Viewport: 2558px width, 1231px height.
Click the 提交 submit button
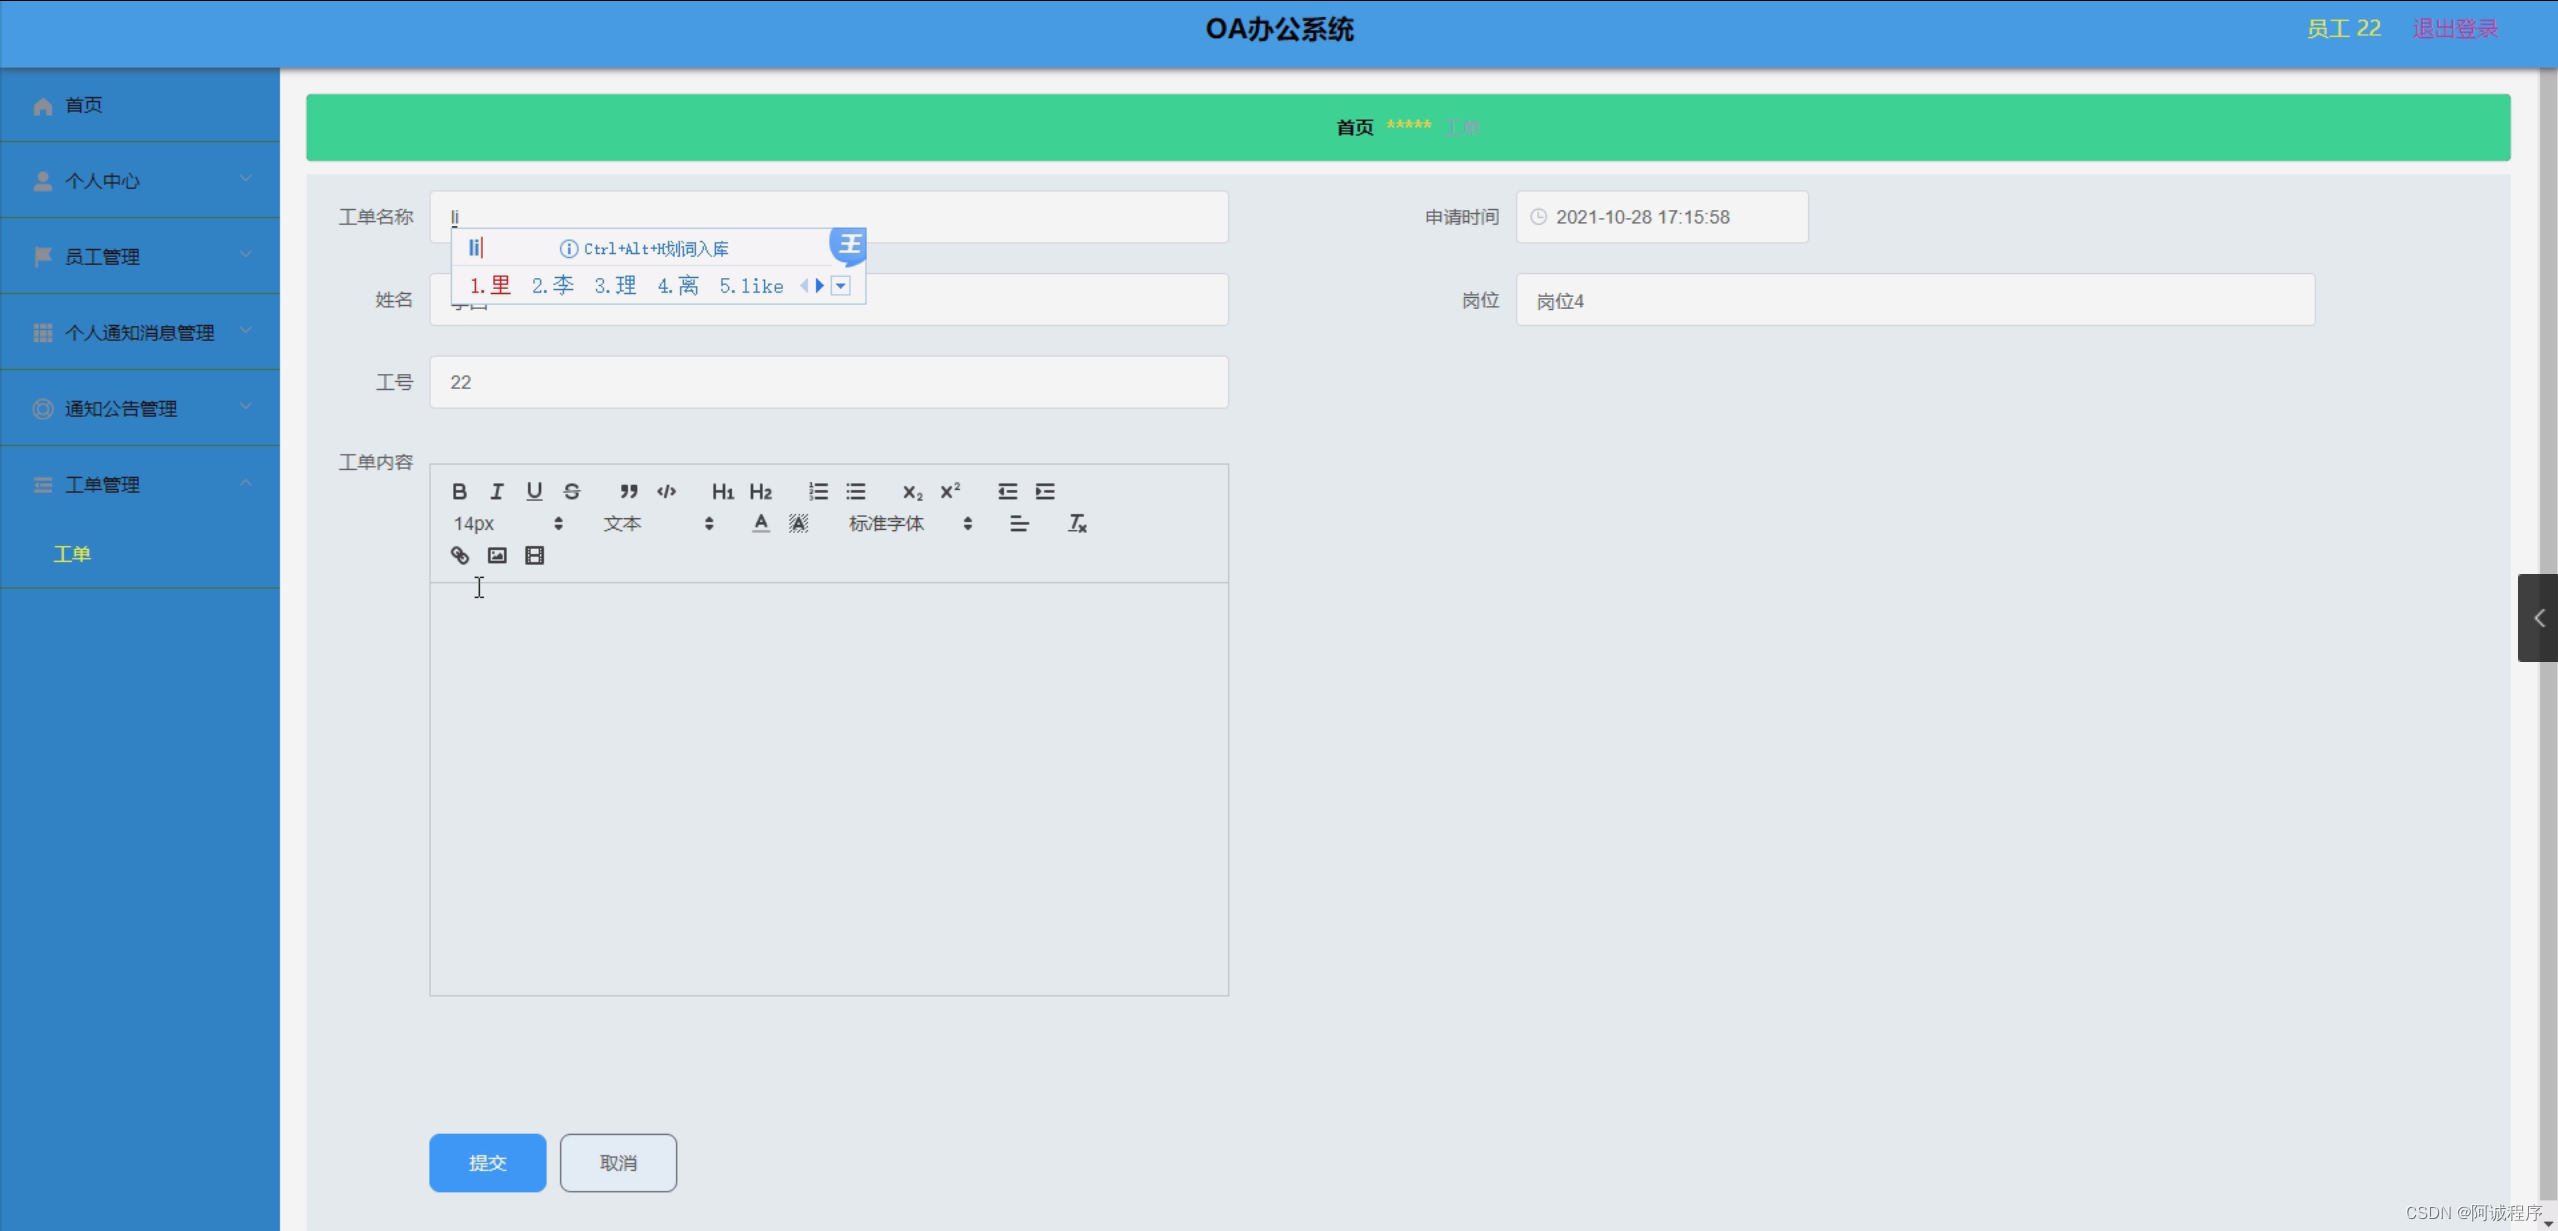tap(487, 1162)
